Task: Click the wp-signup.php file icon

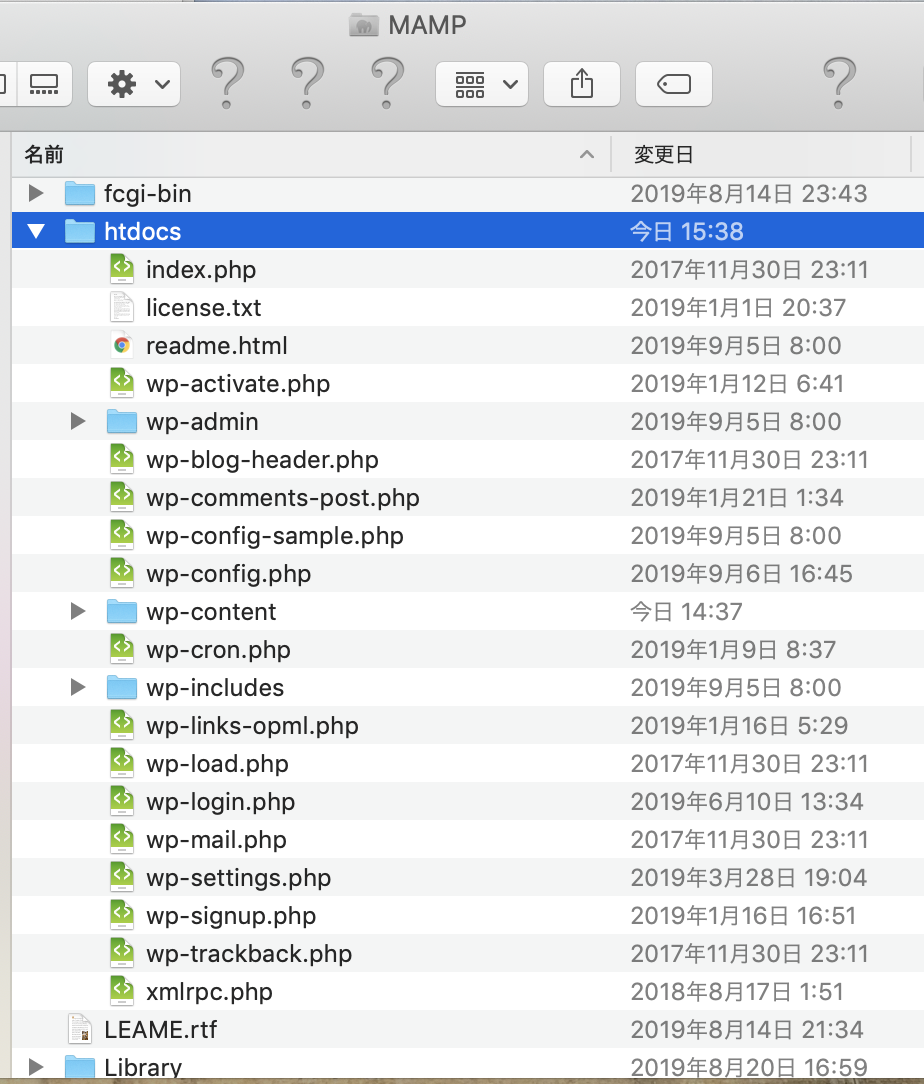Action: [122, 915]
